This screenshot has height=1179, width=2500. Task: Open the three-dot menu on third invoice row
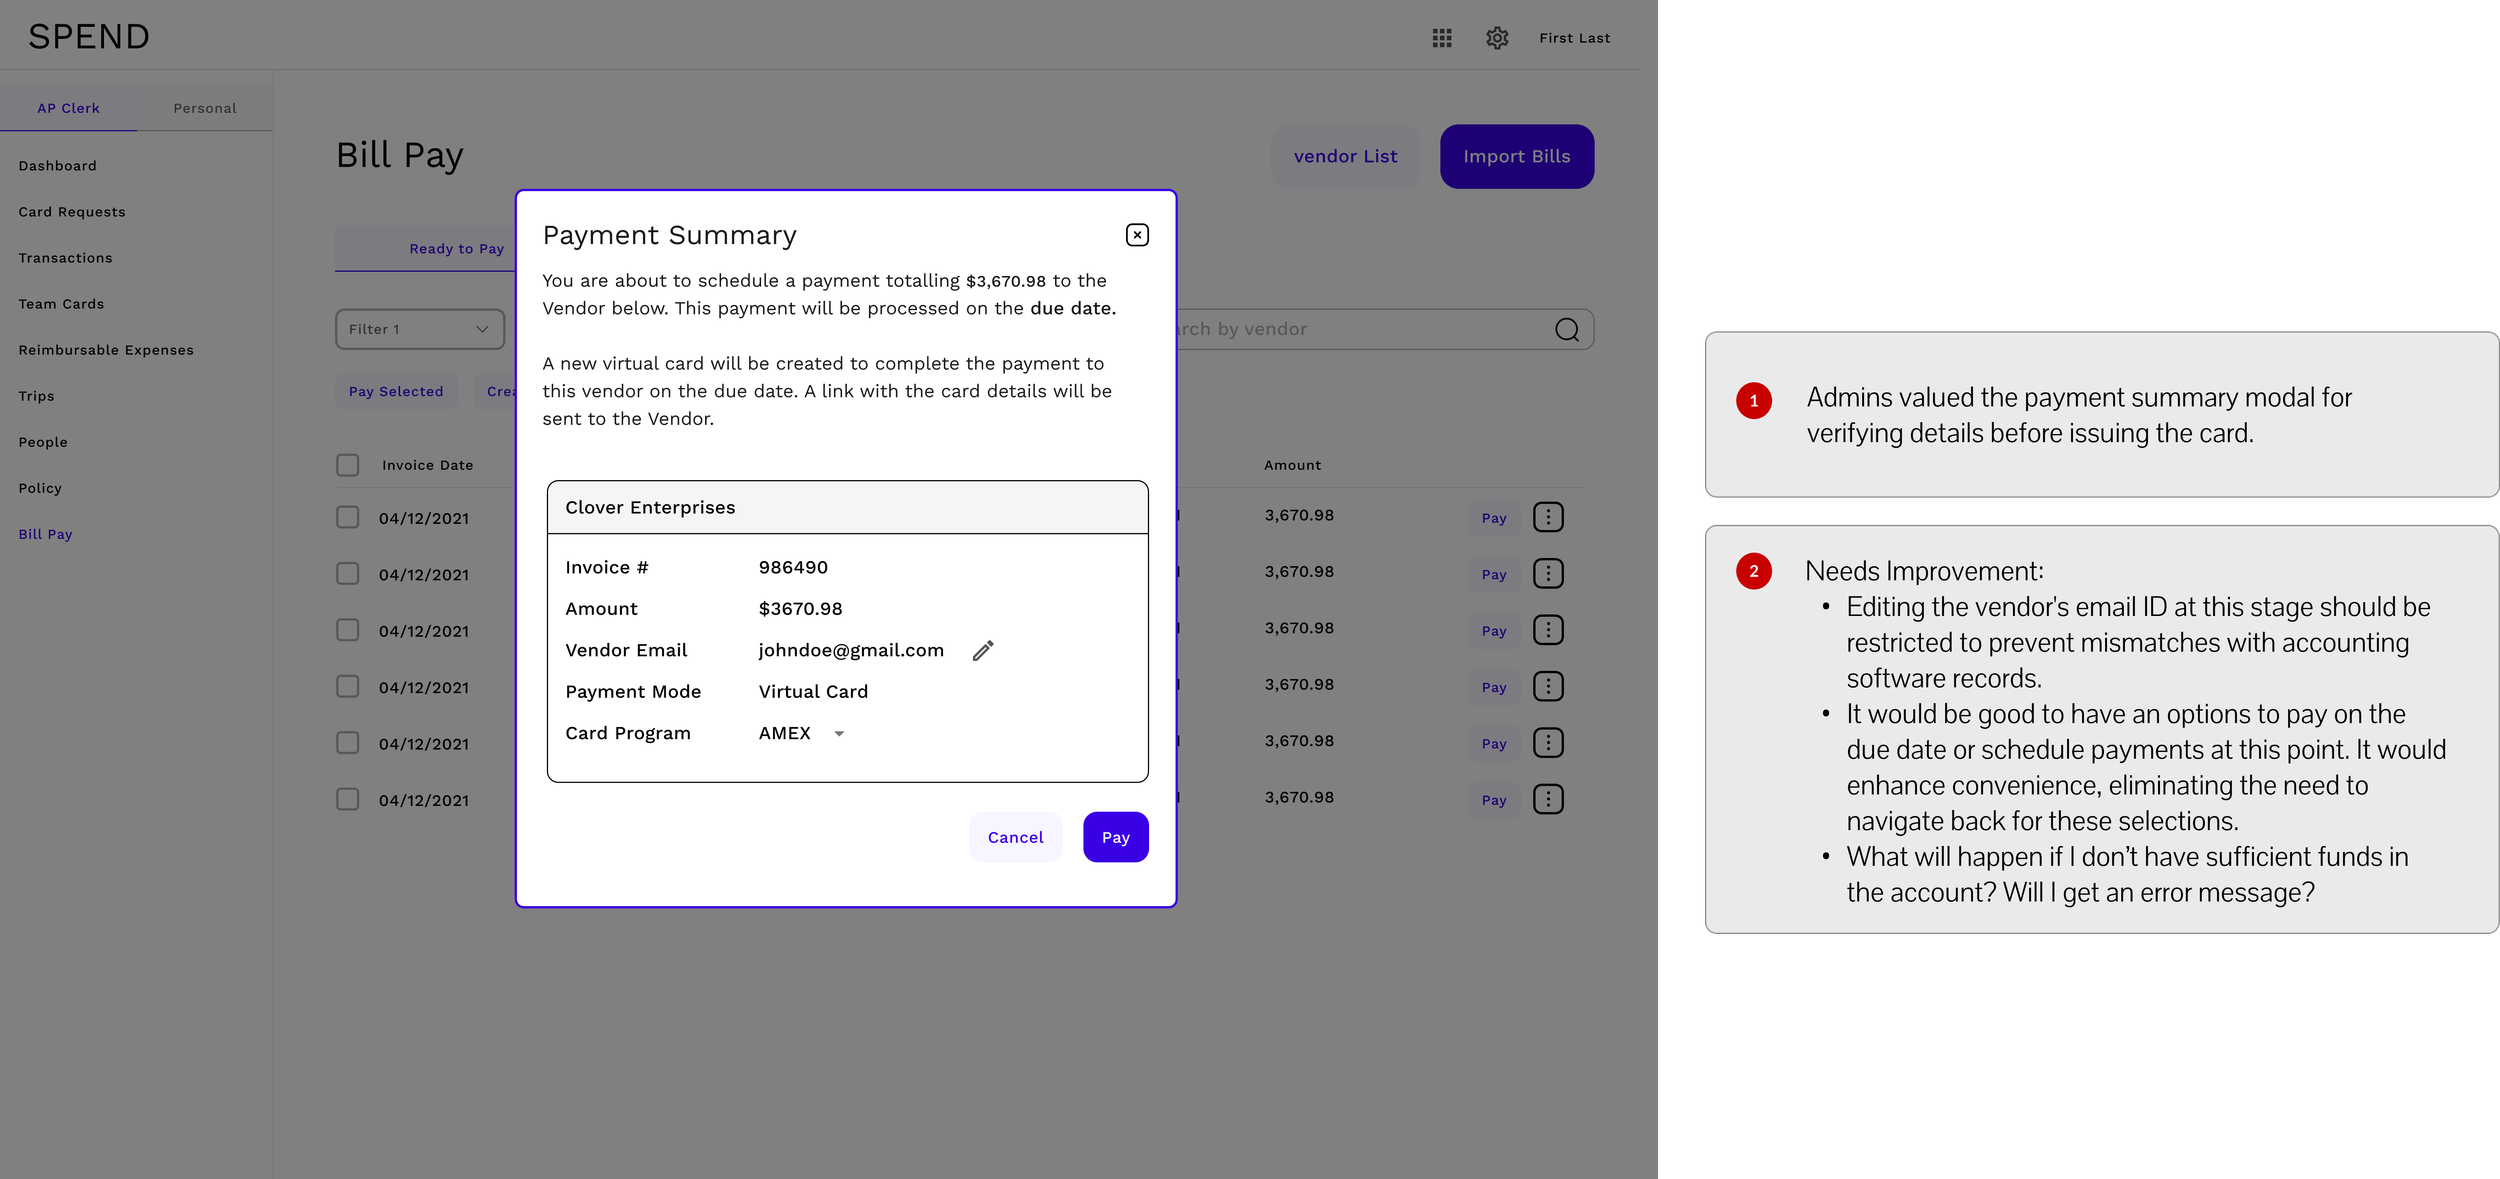tap(1548, 631)
